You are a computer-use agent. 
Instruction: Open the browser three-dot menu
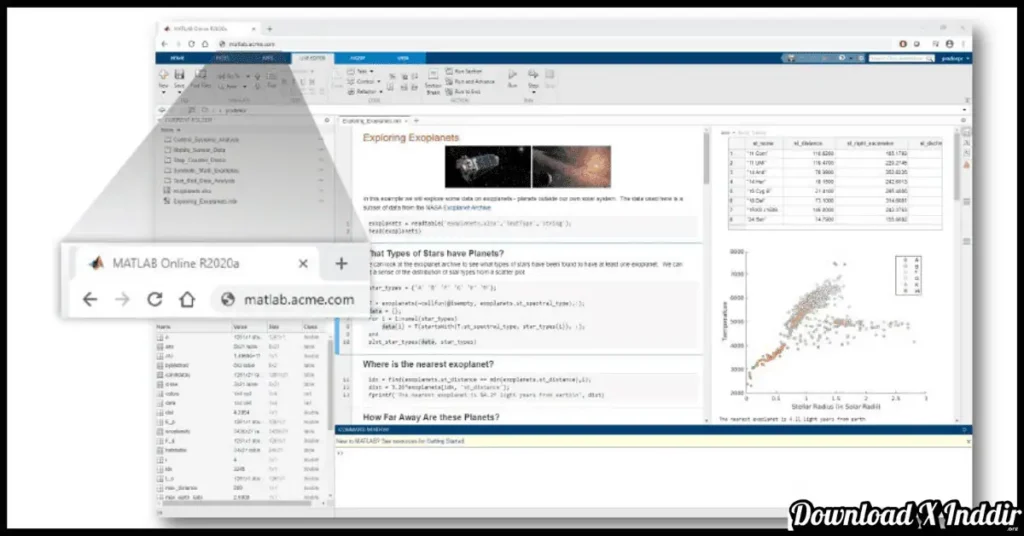[963, 44]
